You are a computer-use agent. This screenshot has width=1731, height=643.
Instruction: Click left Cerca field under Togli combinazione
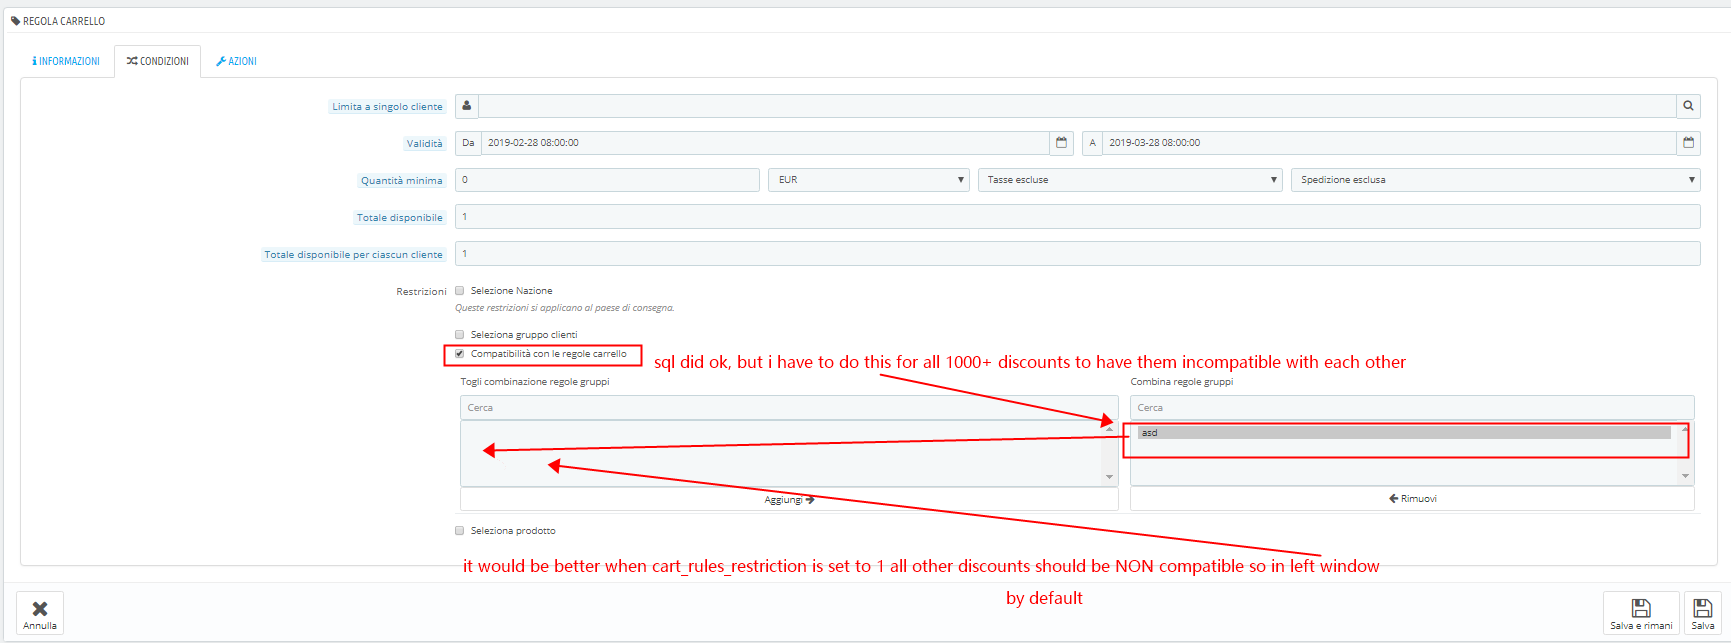pyautogui.click(x=789, y=408)
